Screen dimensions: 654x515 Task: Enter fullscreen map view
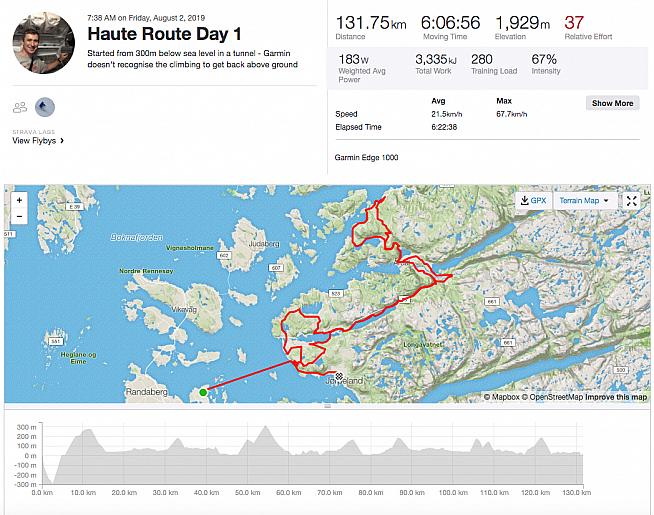pos(632,200)
